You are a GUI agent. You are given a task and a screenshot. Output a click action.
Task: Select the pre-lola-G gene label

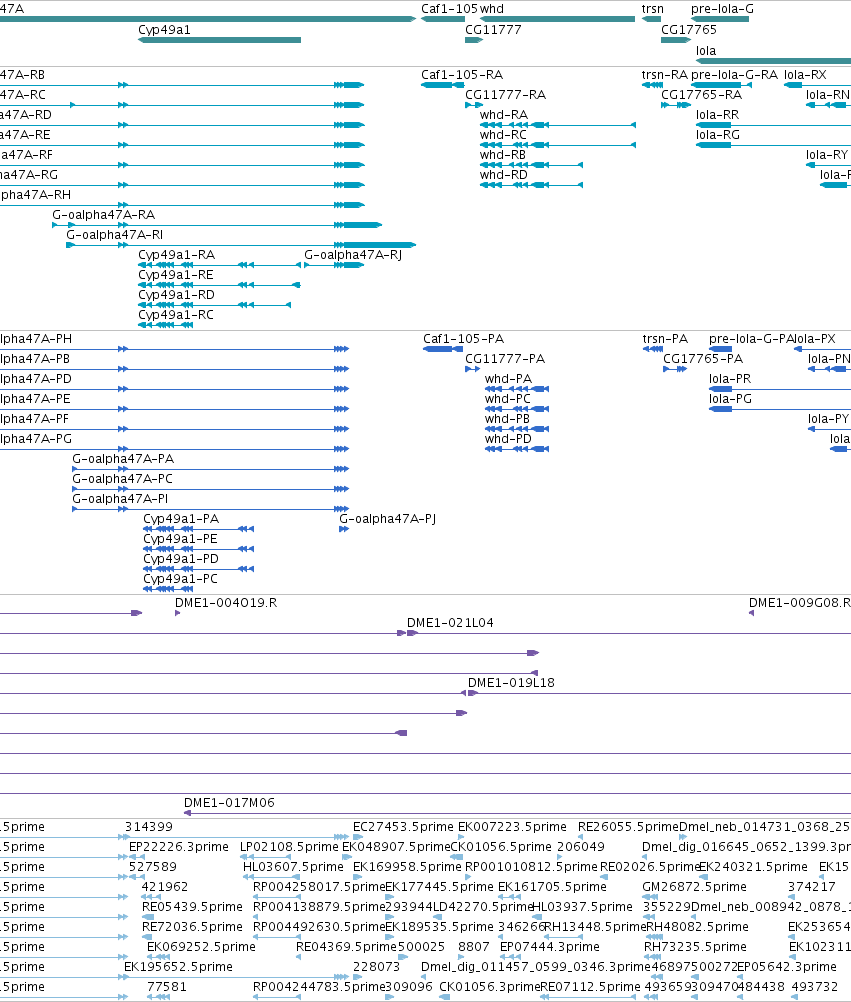point(723,9)
